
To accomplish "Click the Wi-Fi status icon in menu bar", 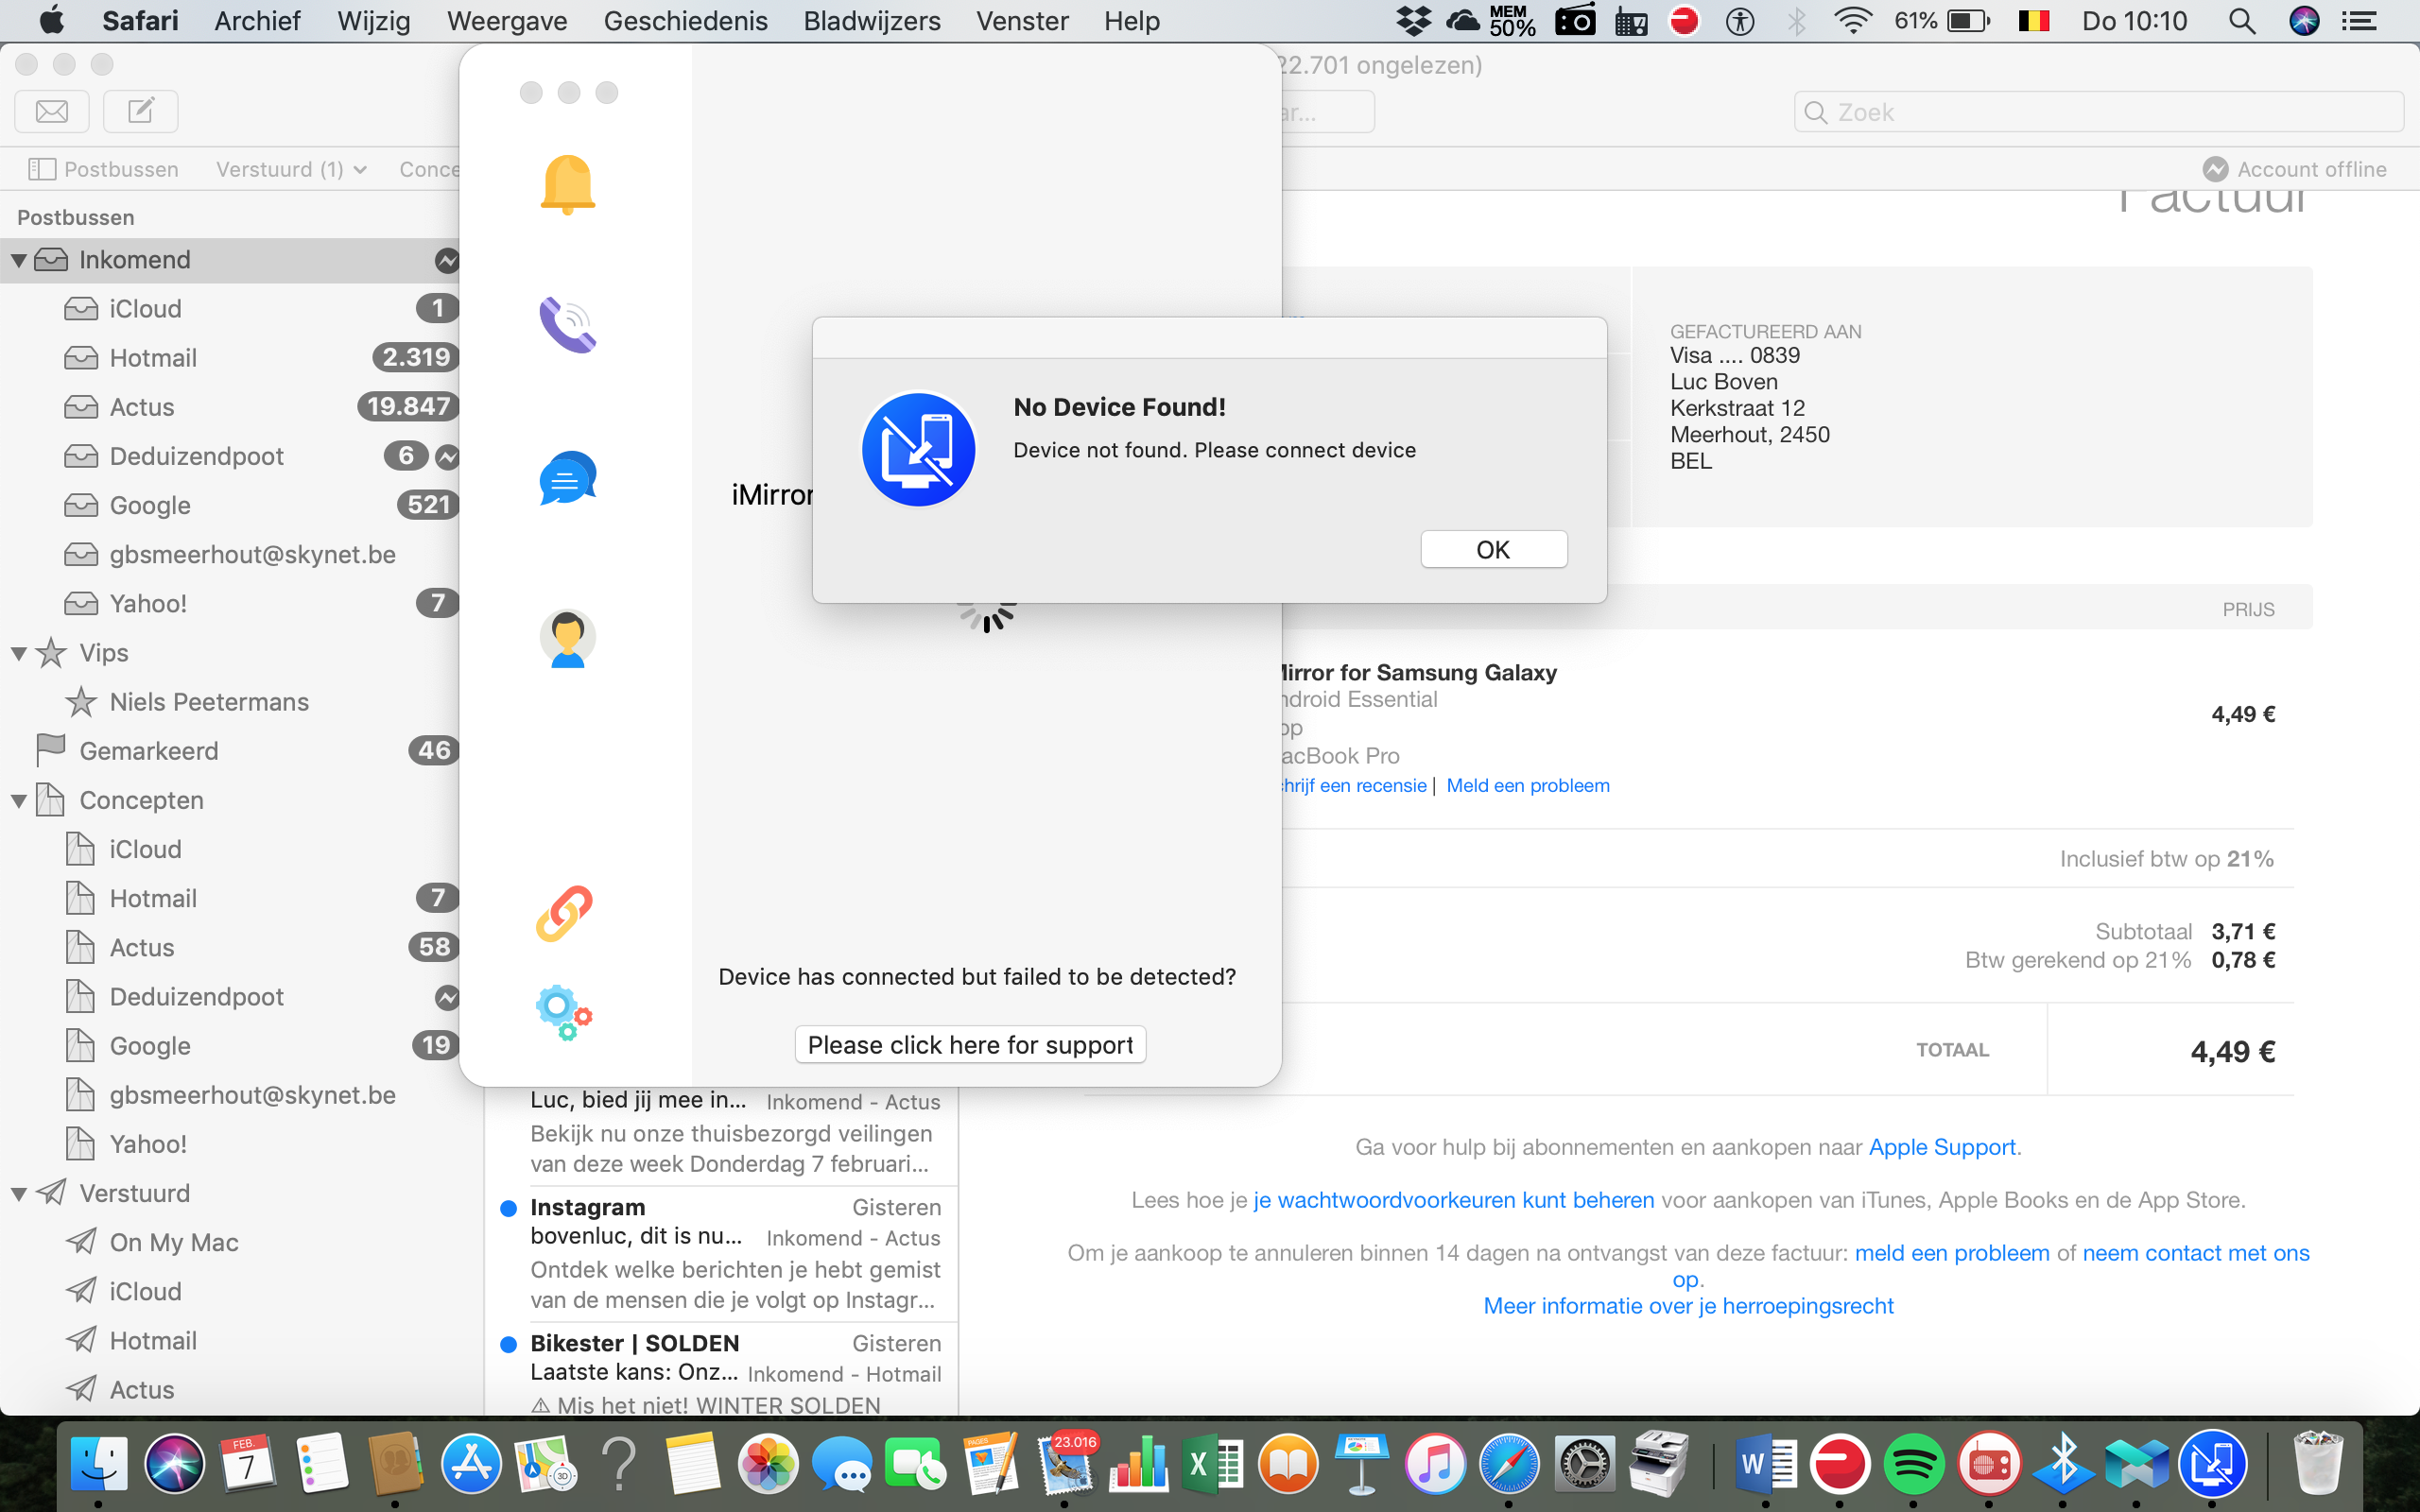I will tap(1853, 21).
